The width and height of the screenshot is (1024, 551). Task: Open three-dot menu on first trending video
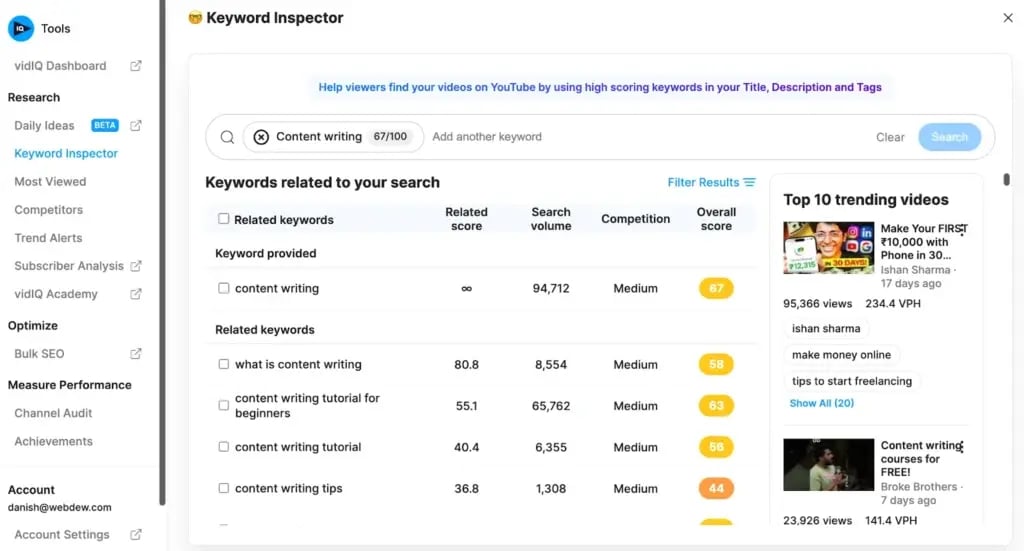[962, 231]
